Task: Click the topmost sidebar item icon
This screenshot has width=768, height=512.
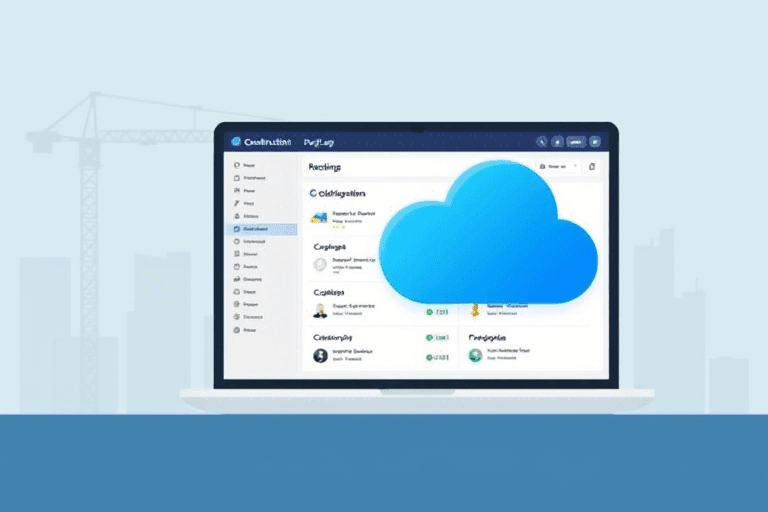Action: 236,165
